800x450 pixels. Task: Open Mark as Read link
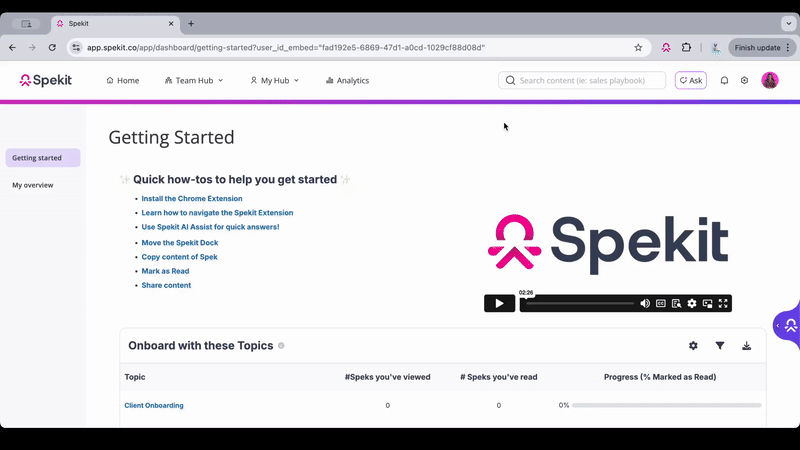click(165, 271)
